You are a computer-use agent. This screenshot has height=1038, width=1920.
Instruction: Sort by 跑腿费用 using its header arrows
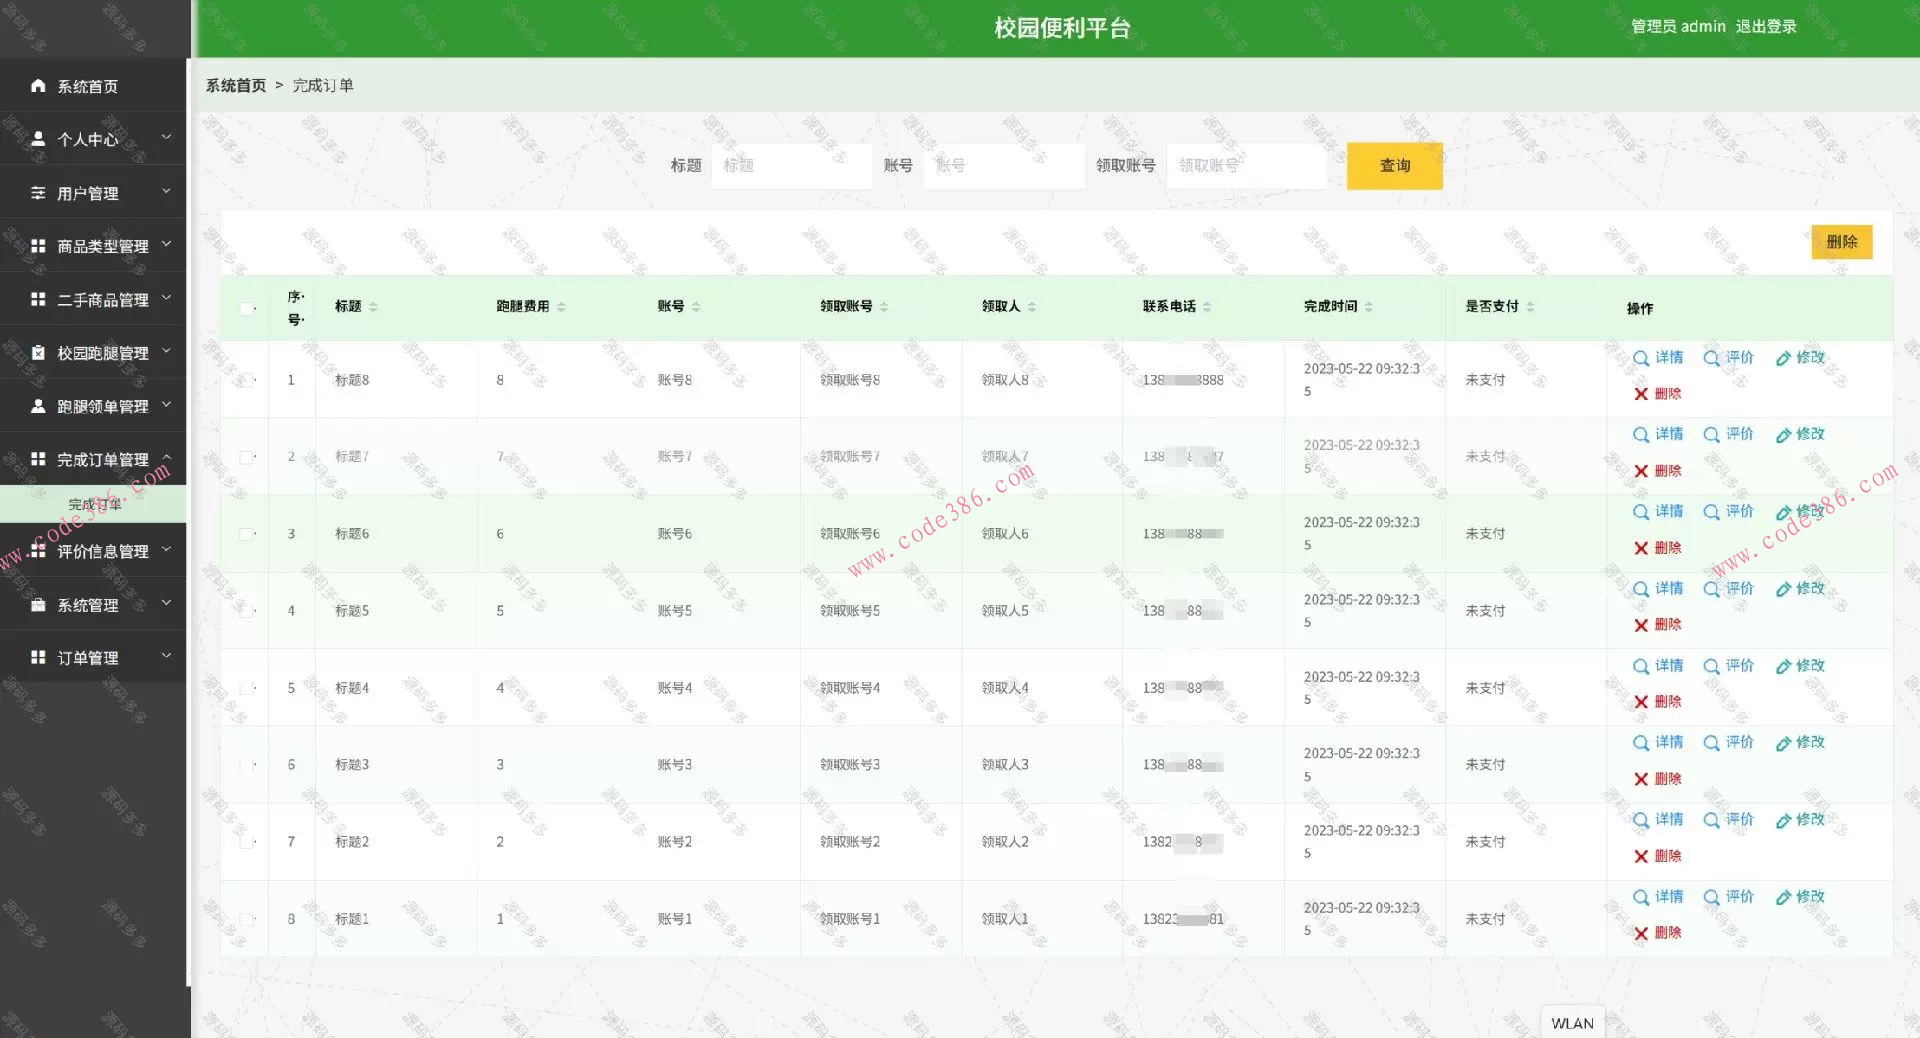coord(561,307)
